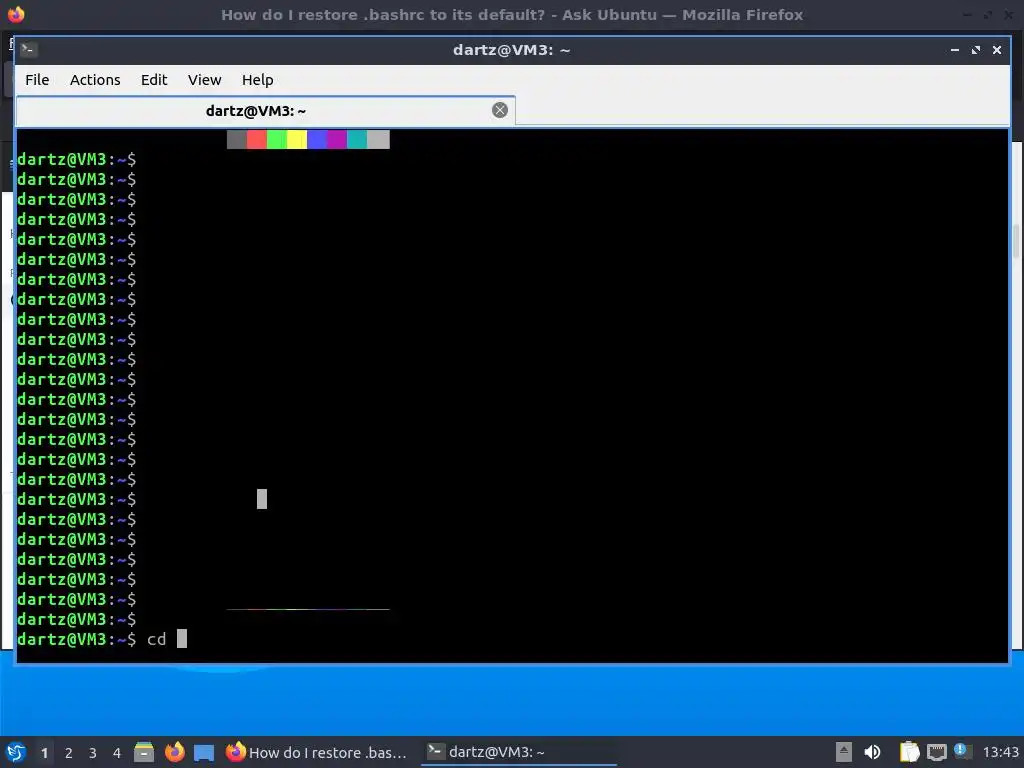Click the 13:43 panel clock
The height and width of the screenshot is (768, 1024).
(x=1000, y=752)
